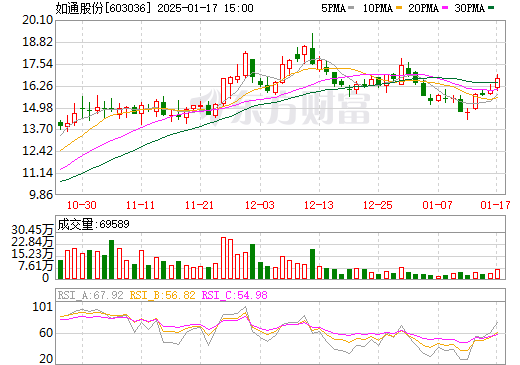520x365 pixels.
Task: Click the 11-11 date axis label
Action: point(140,205)
